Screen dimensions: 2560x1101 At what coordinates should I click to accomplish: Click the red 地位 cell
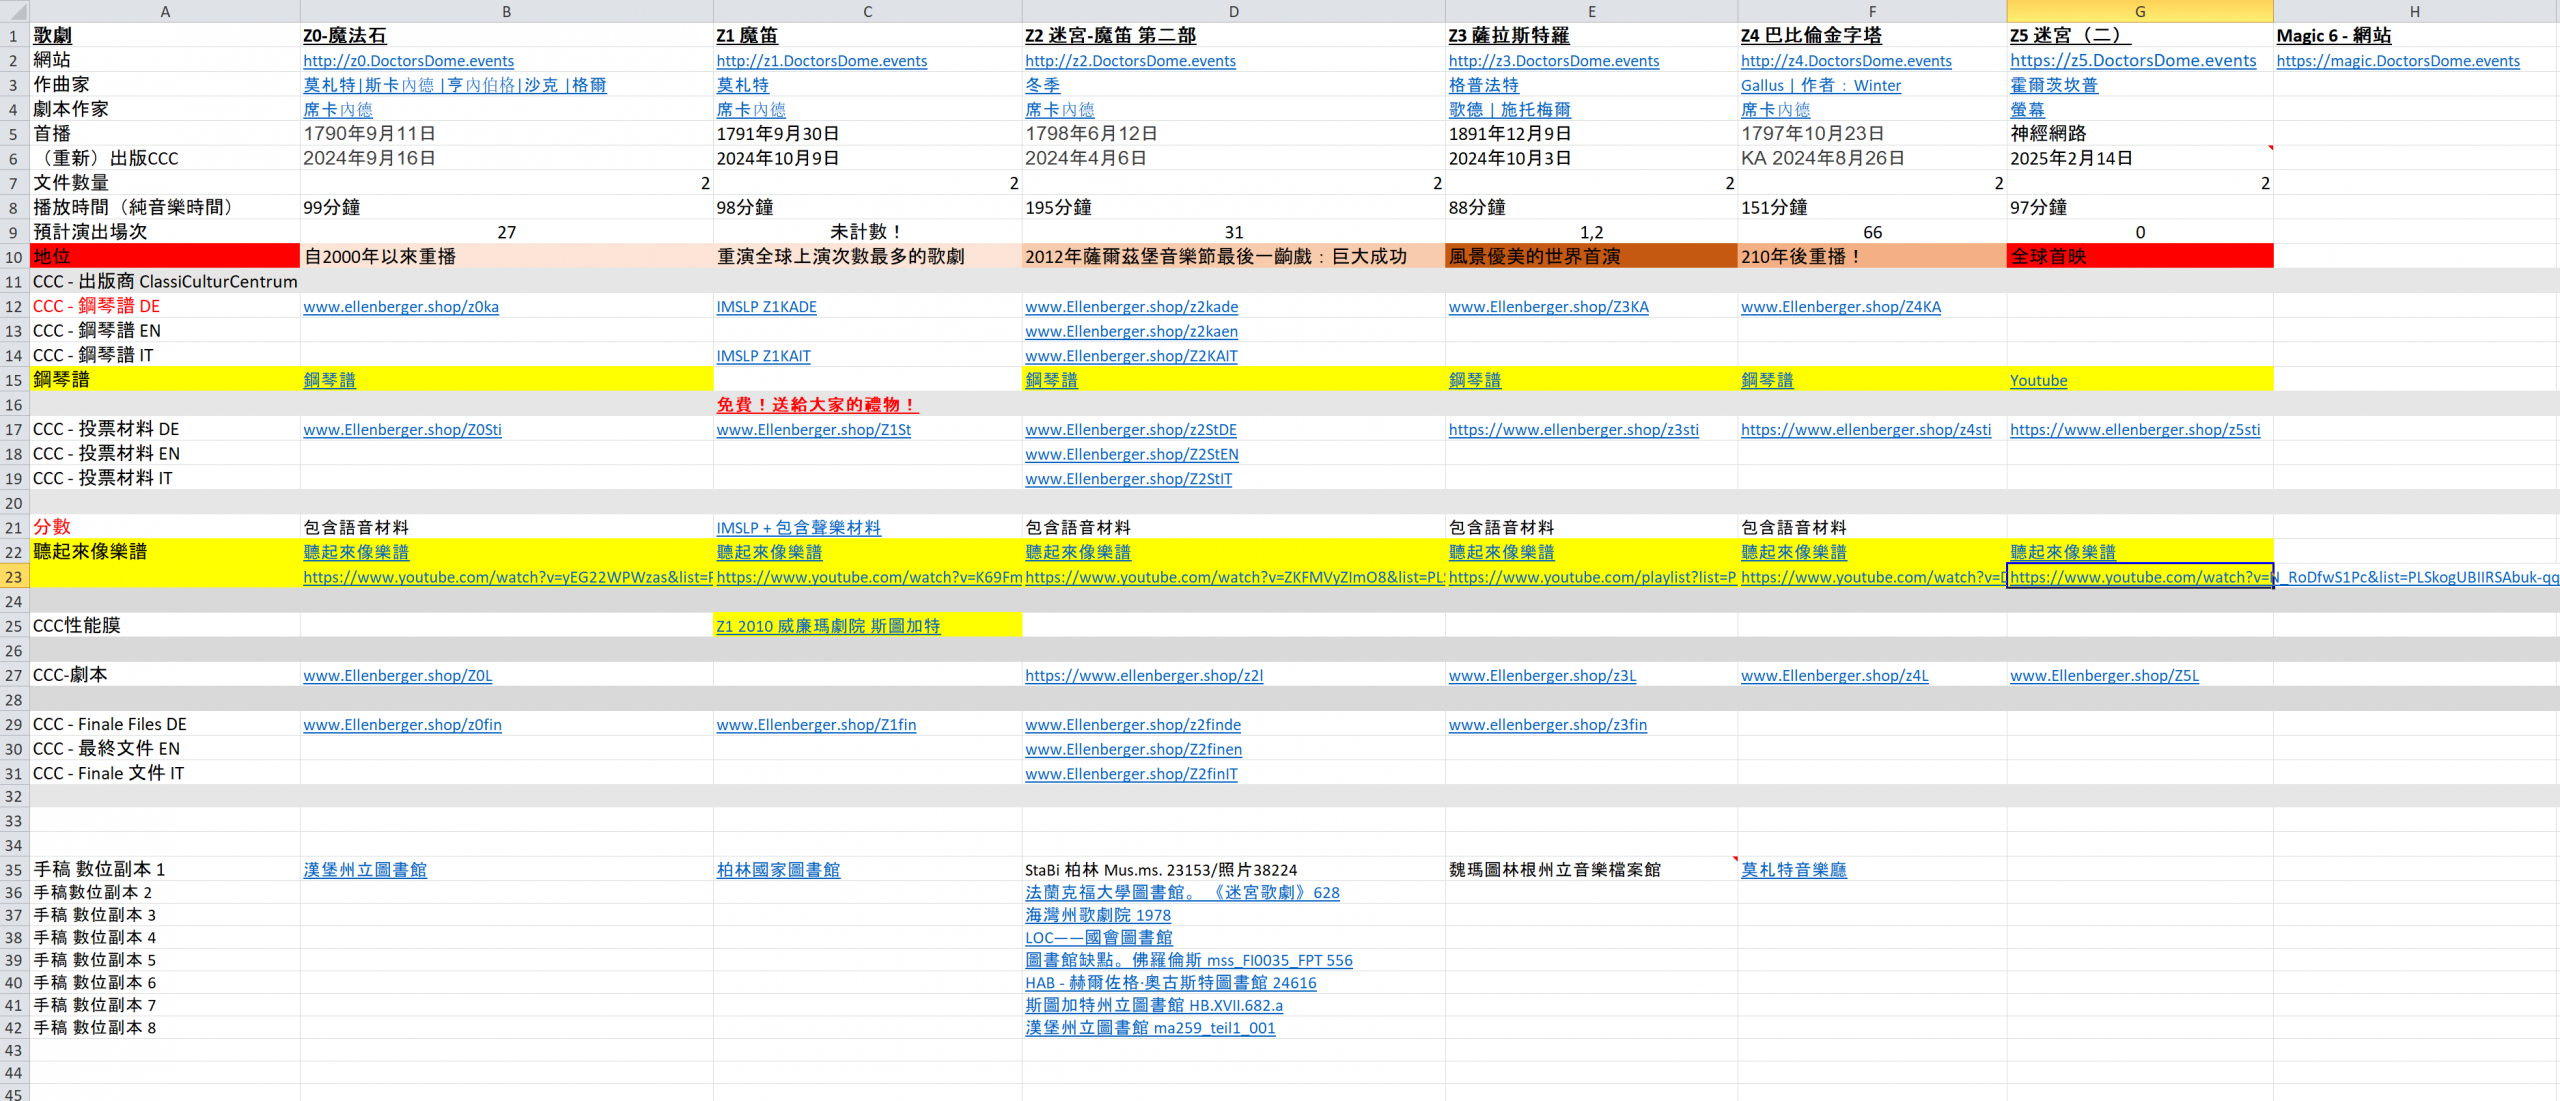[165, 257]
